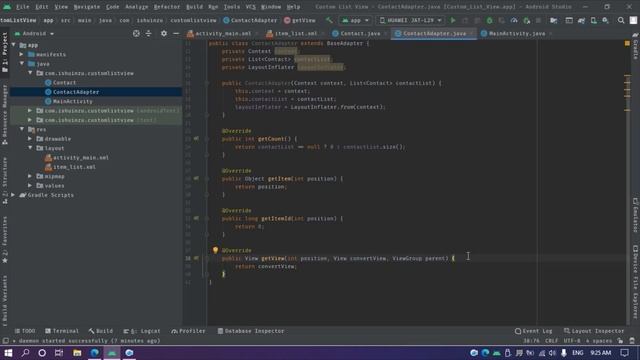
Task: Open Windows Start menu
Action: coord(8,353)
